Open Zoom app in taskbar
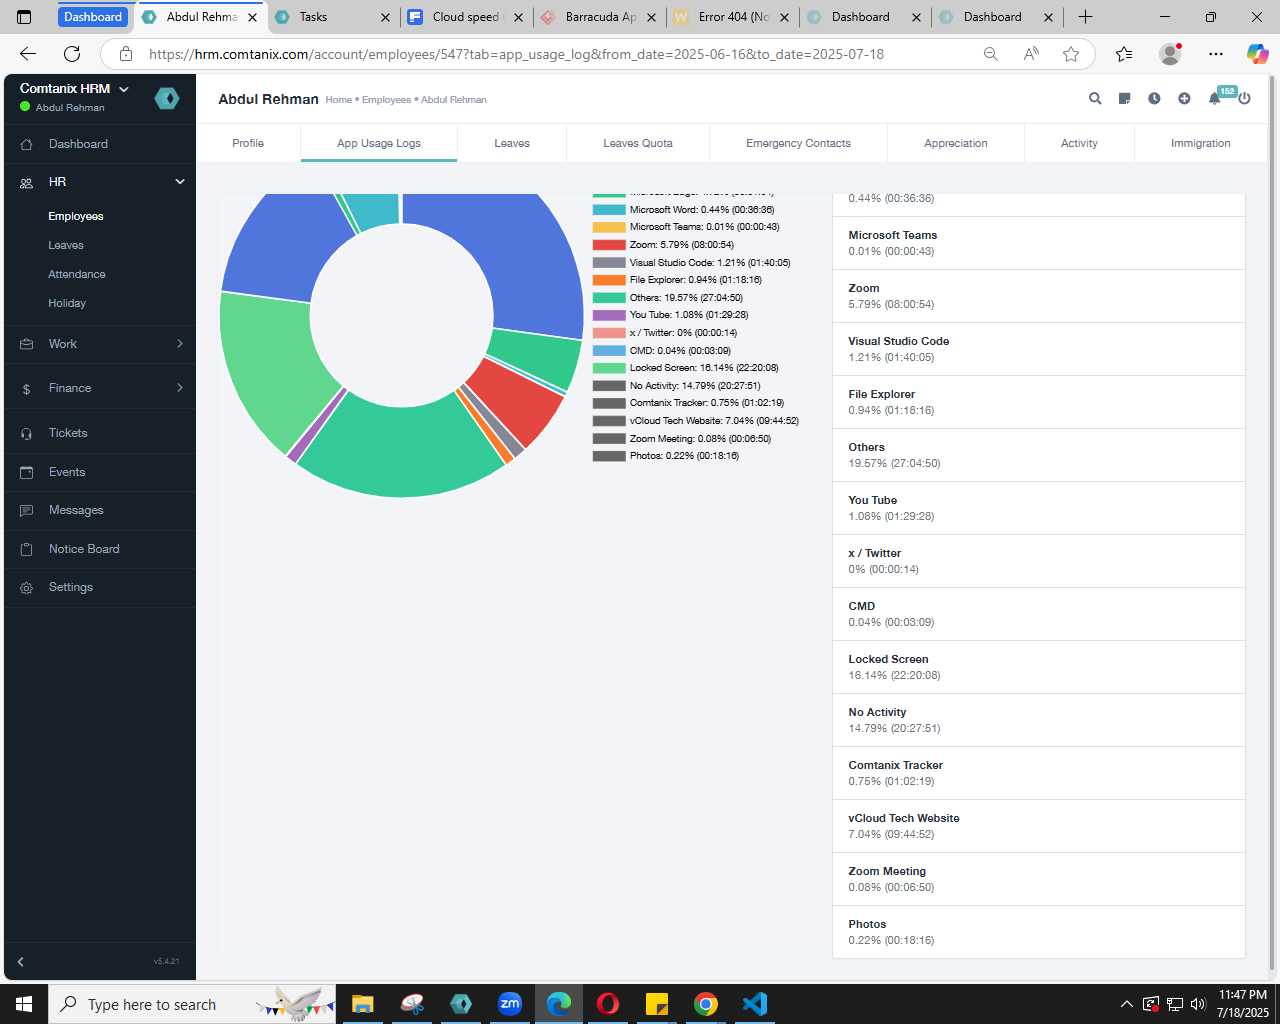This screenshot has width=1280, height=1024. [510, 1003]
